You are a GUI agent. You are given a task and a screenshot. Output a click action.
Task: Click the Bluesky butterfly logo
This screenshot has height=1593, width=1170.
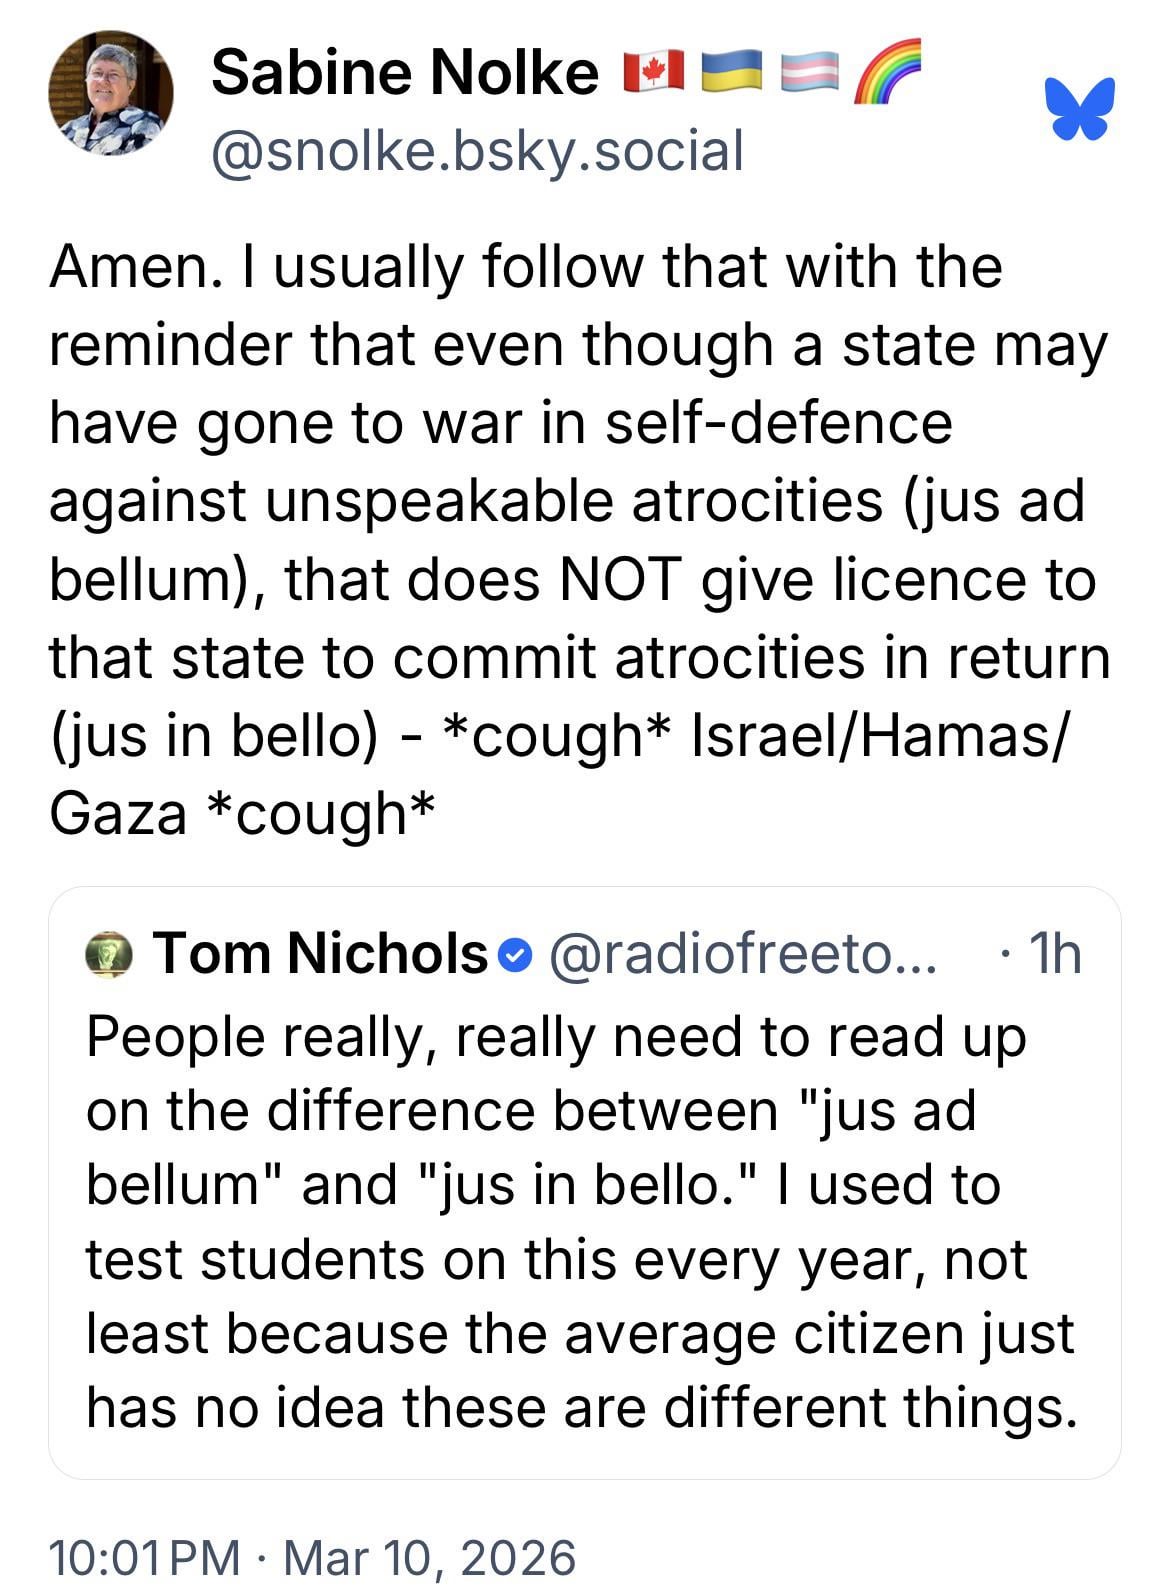tap(1079, 108)
